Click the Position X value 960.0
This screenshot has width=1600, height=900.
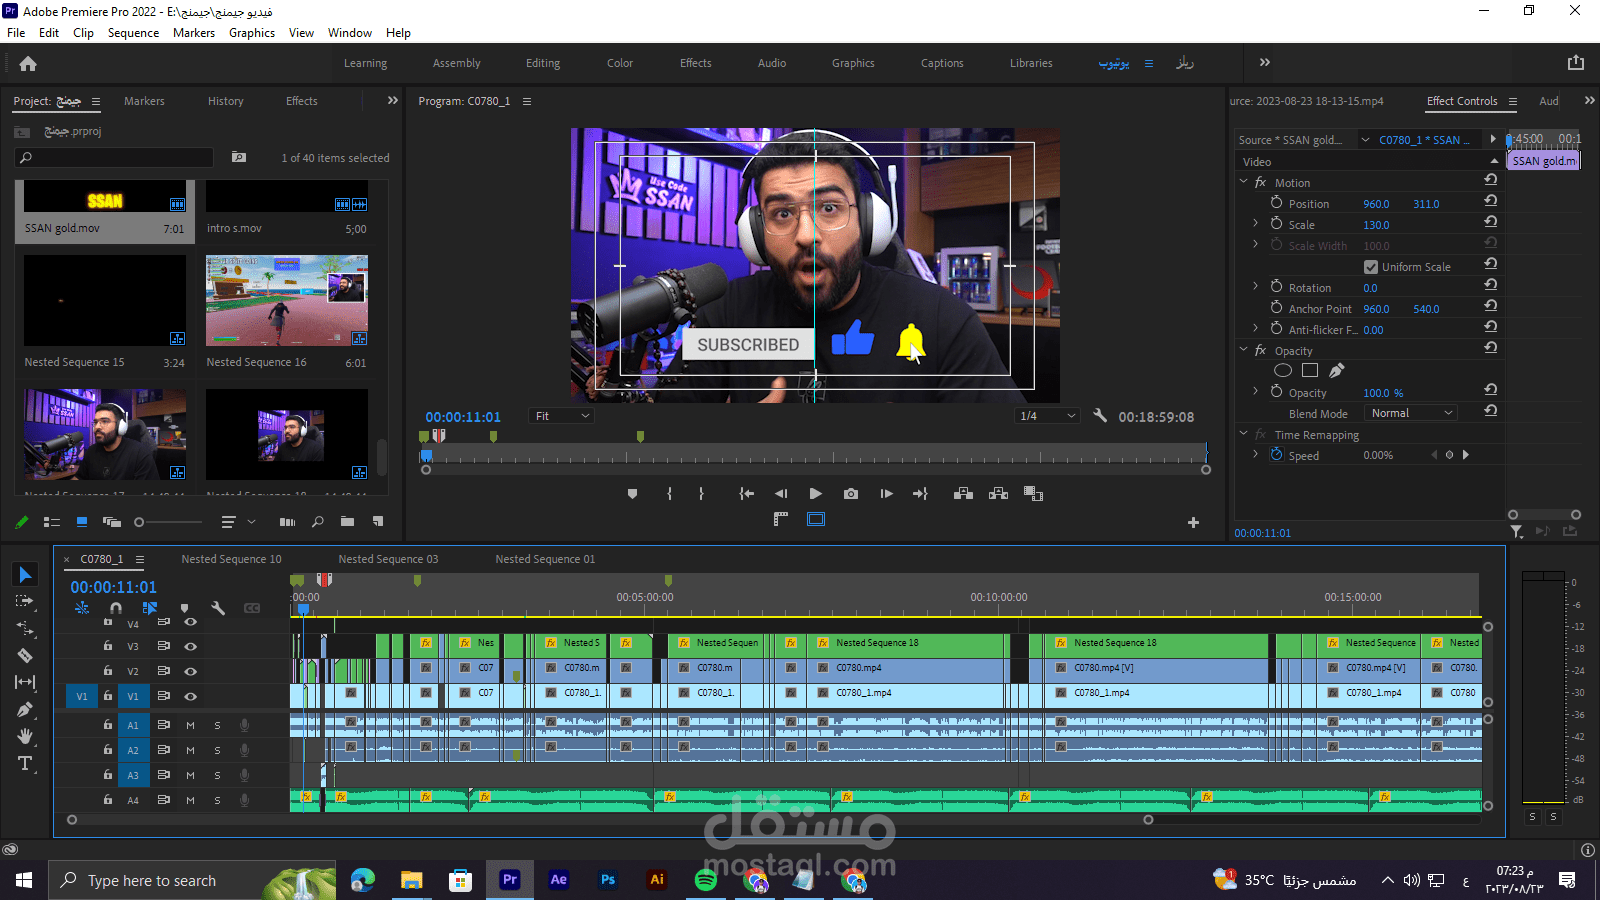pos(1376,204)
